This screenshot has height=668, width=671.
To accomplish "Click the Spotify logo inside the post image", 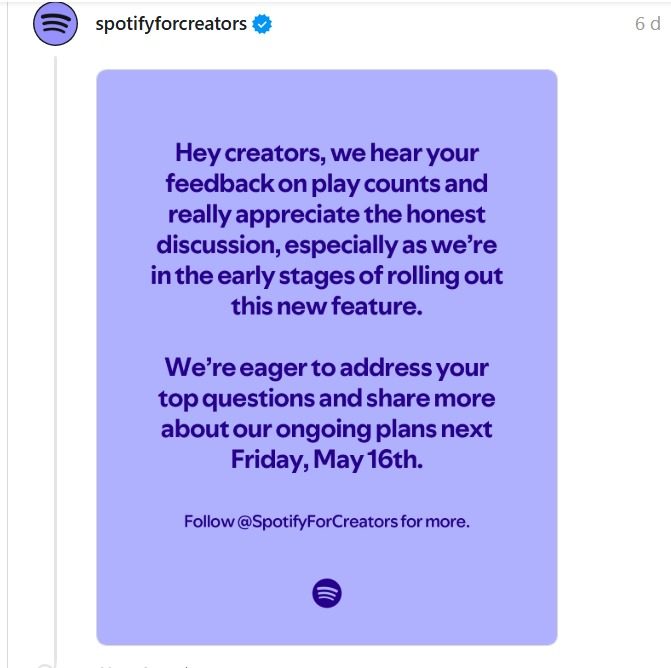I will tap(327, 593).
